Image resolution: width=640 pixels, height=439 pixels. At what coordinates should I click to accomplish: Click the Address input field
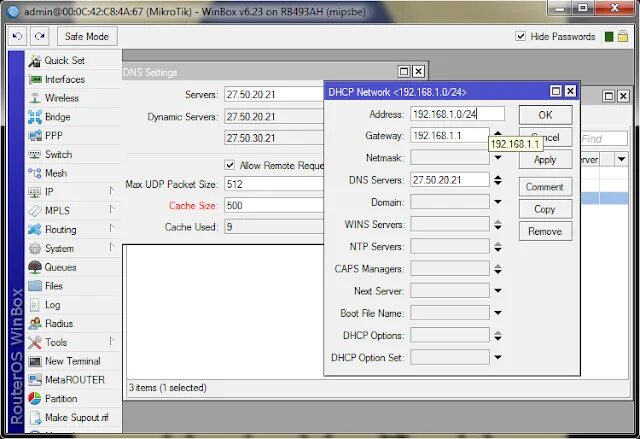457,114
